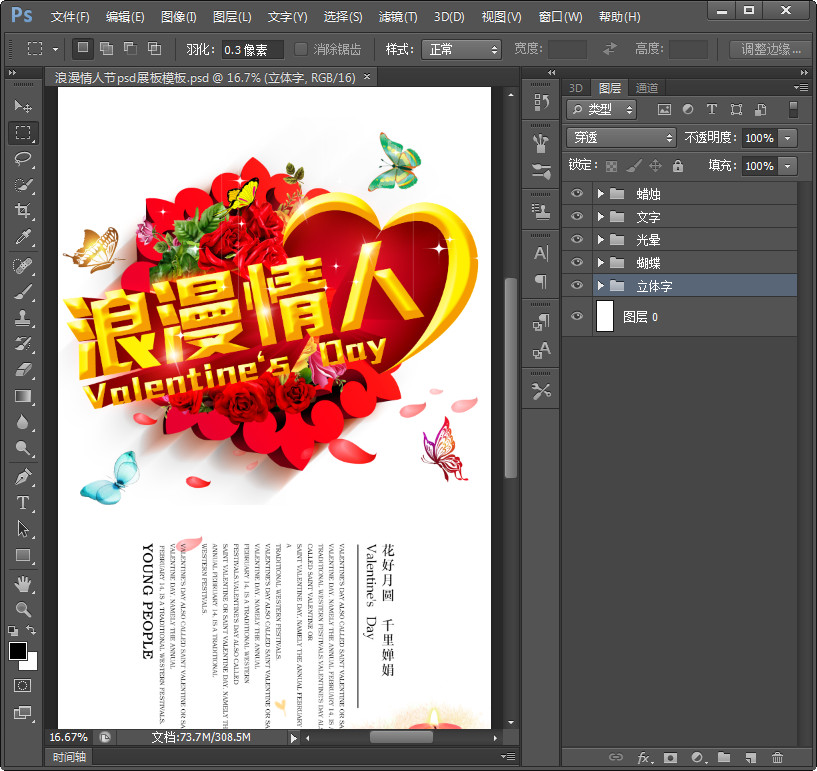
Task: Select the Horizontal Type tool
Action: [x=23, y=503]
